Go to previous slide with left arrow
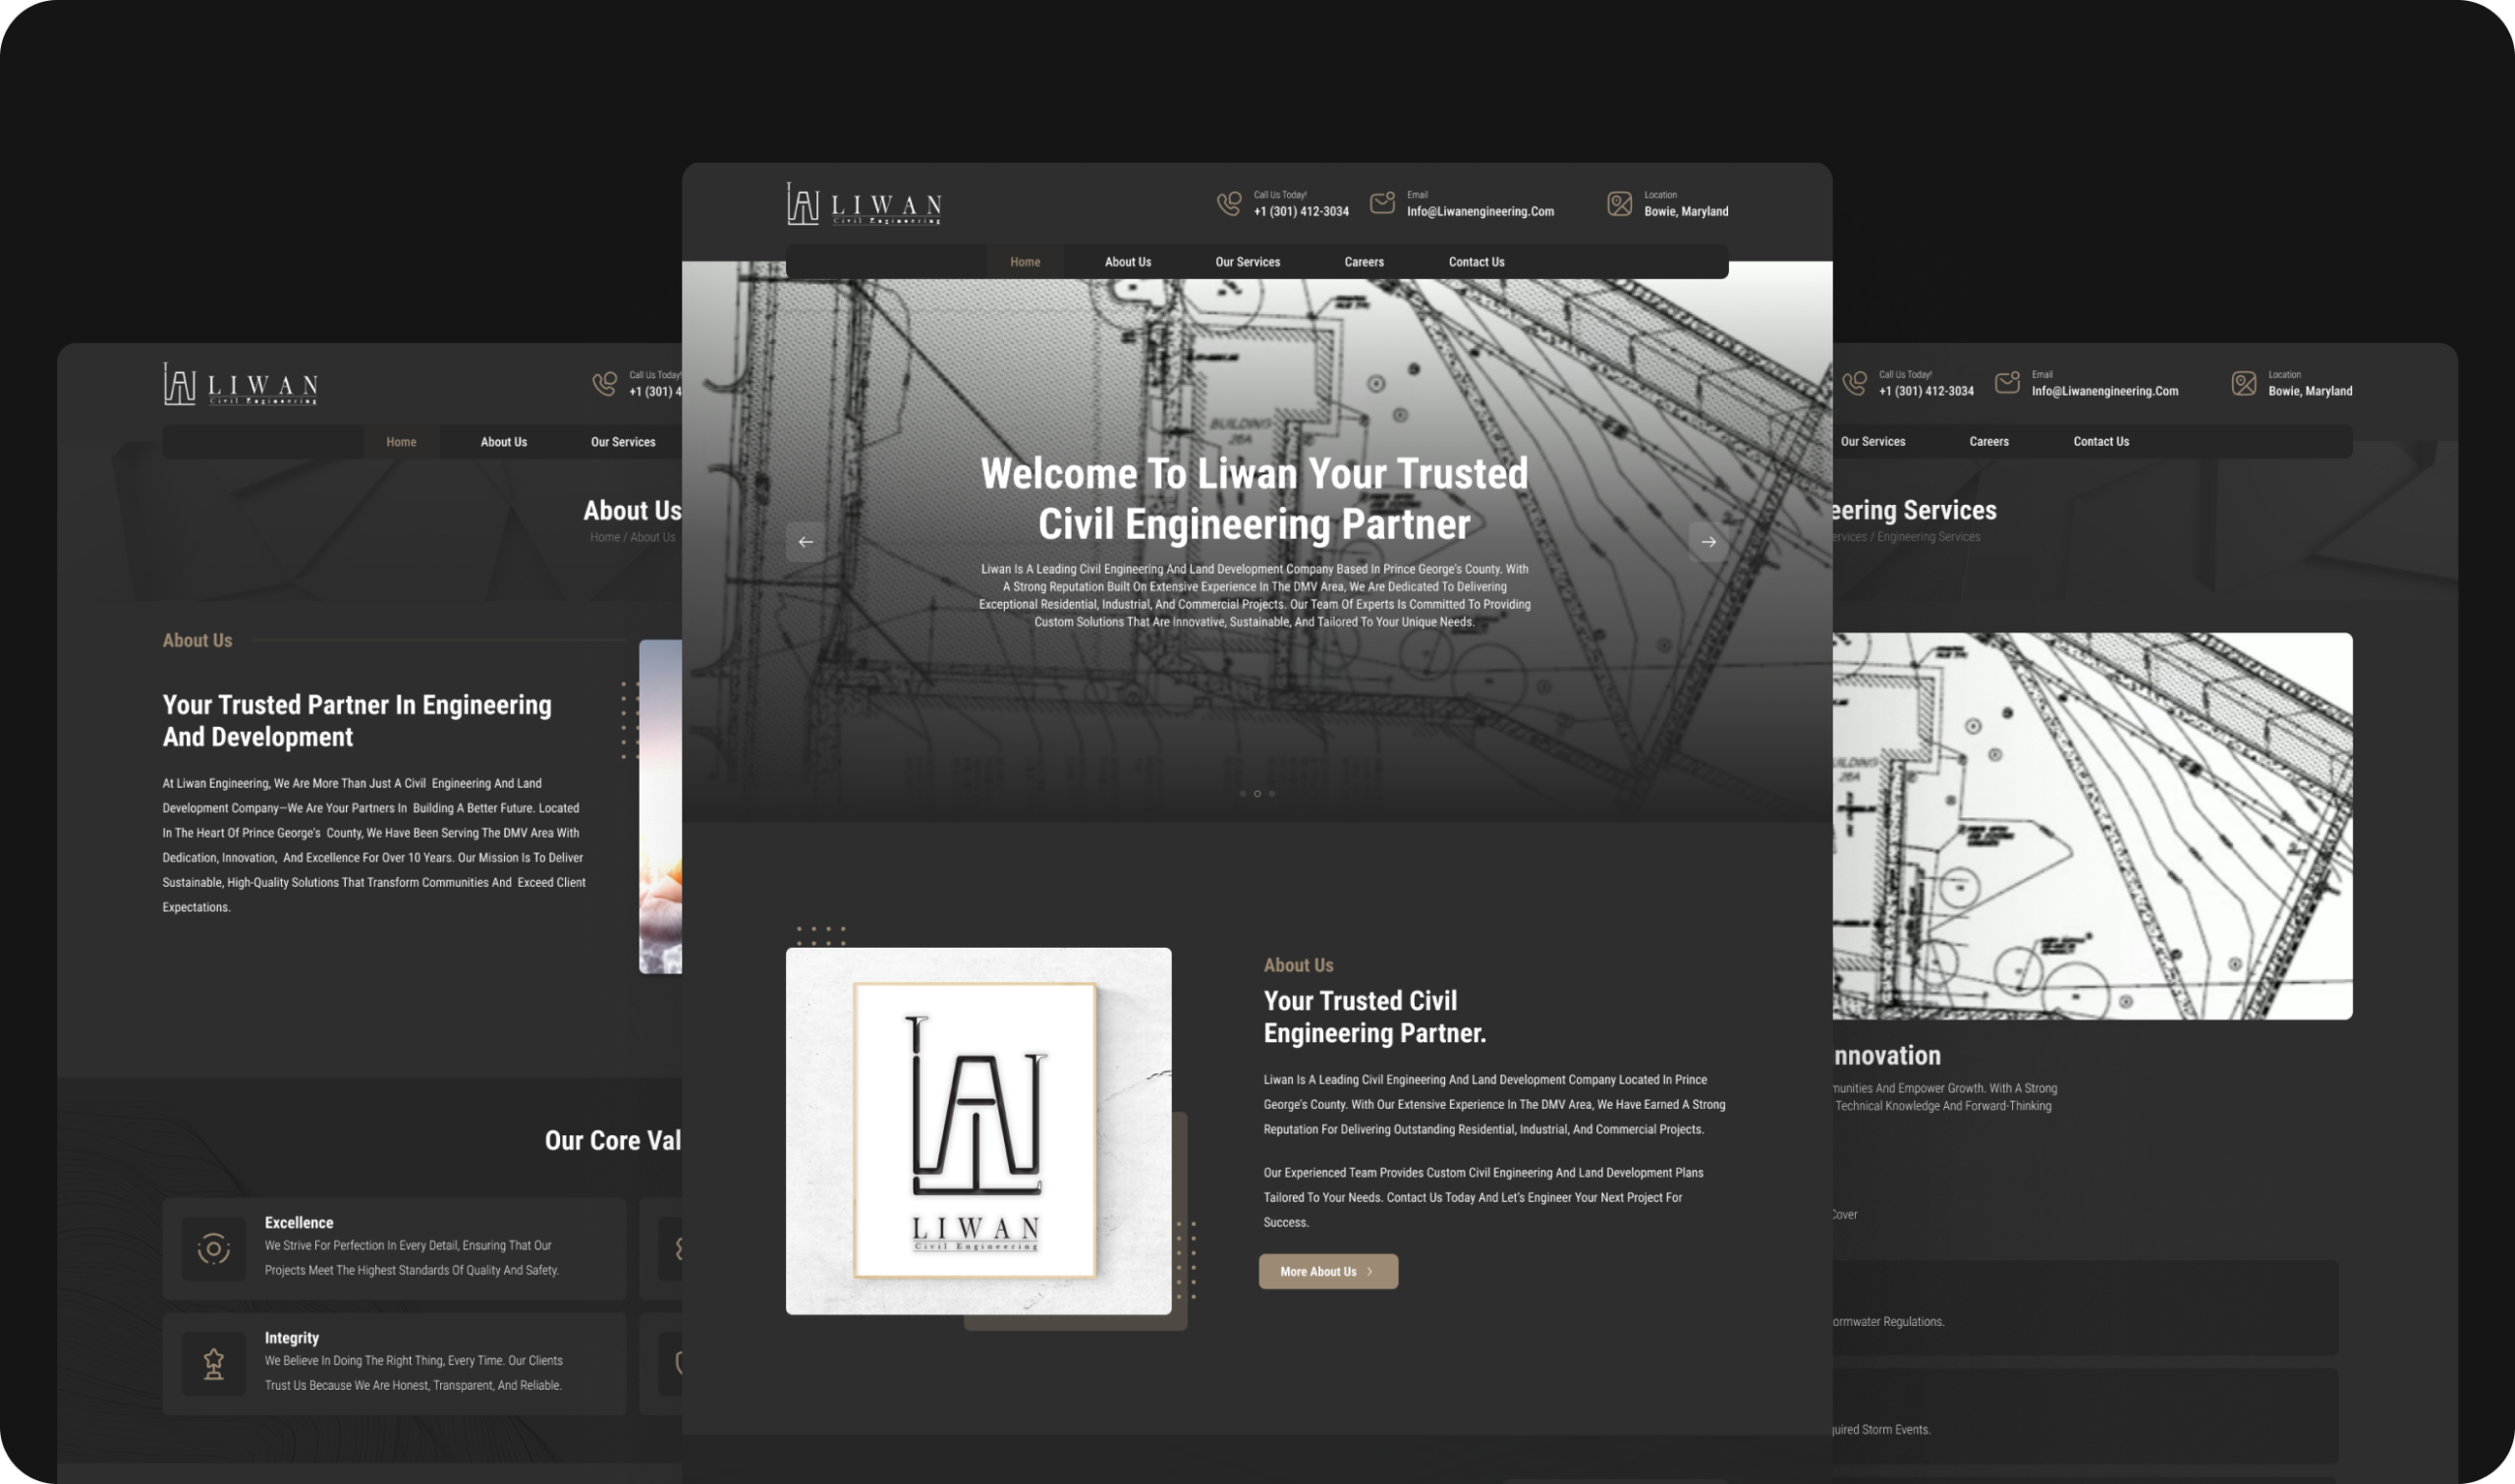 click(x=805, y=542)
